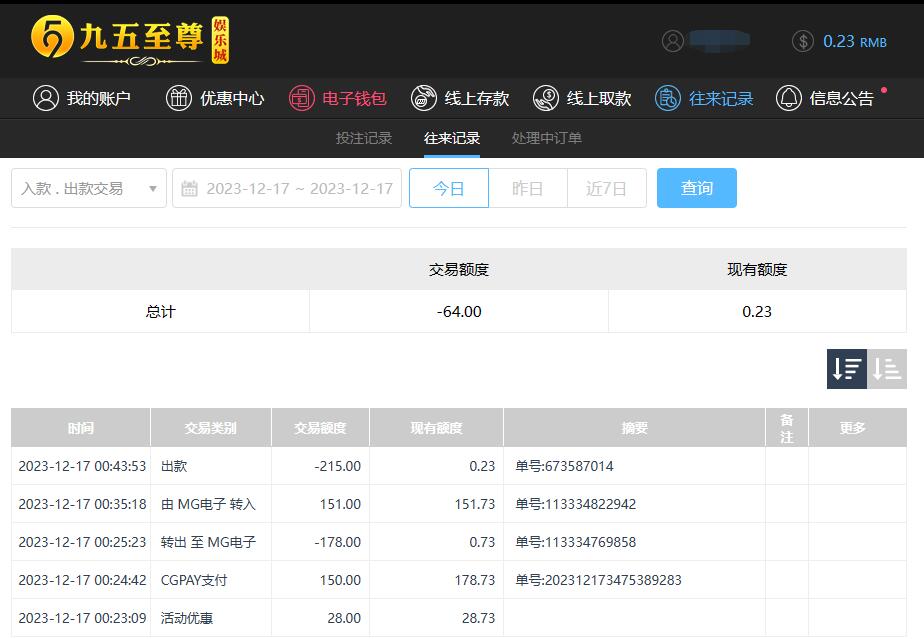Image resolution: width=924 pixels, height=639 pixels.
Task: Switch to 投注记录 tab
Action: 364,138
